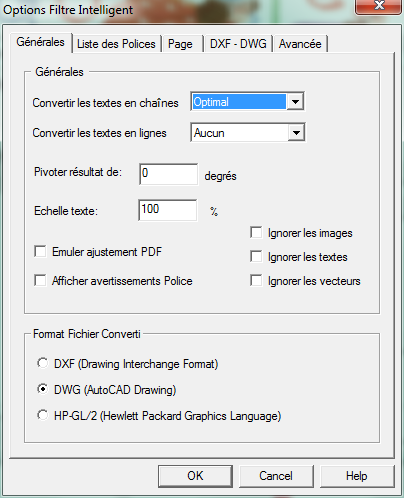This screenshot has height=498, width=404.
Task: Enable Emuler ajustement PDF checkbox
Action: pos(40,251)
